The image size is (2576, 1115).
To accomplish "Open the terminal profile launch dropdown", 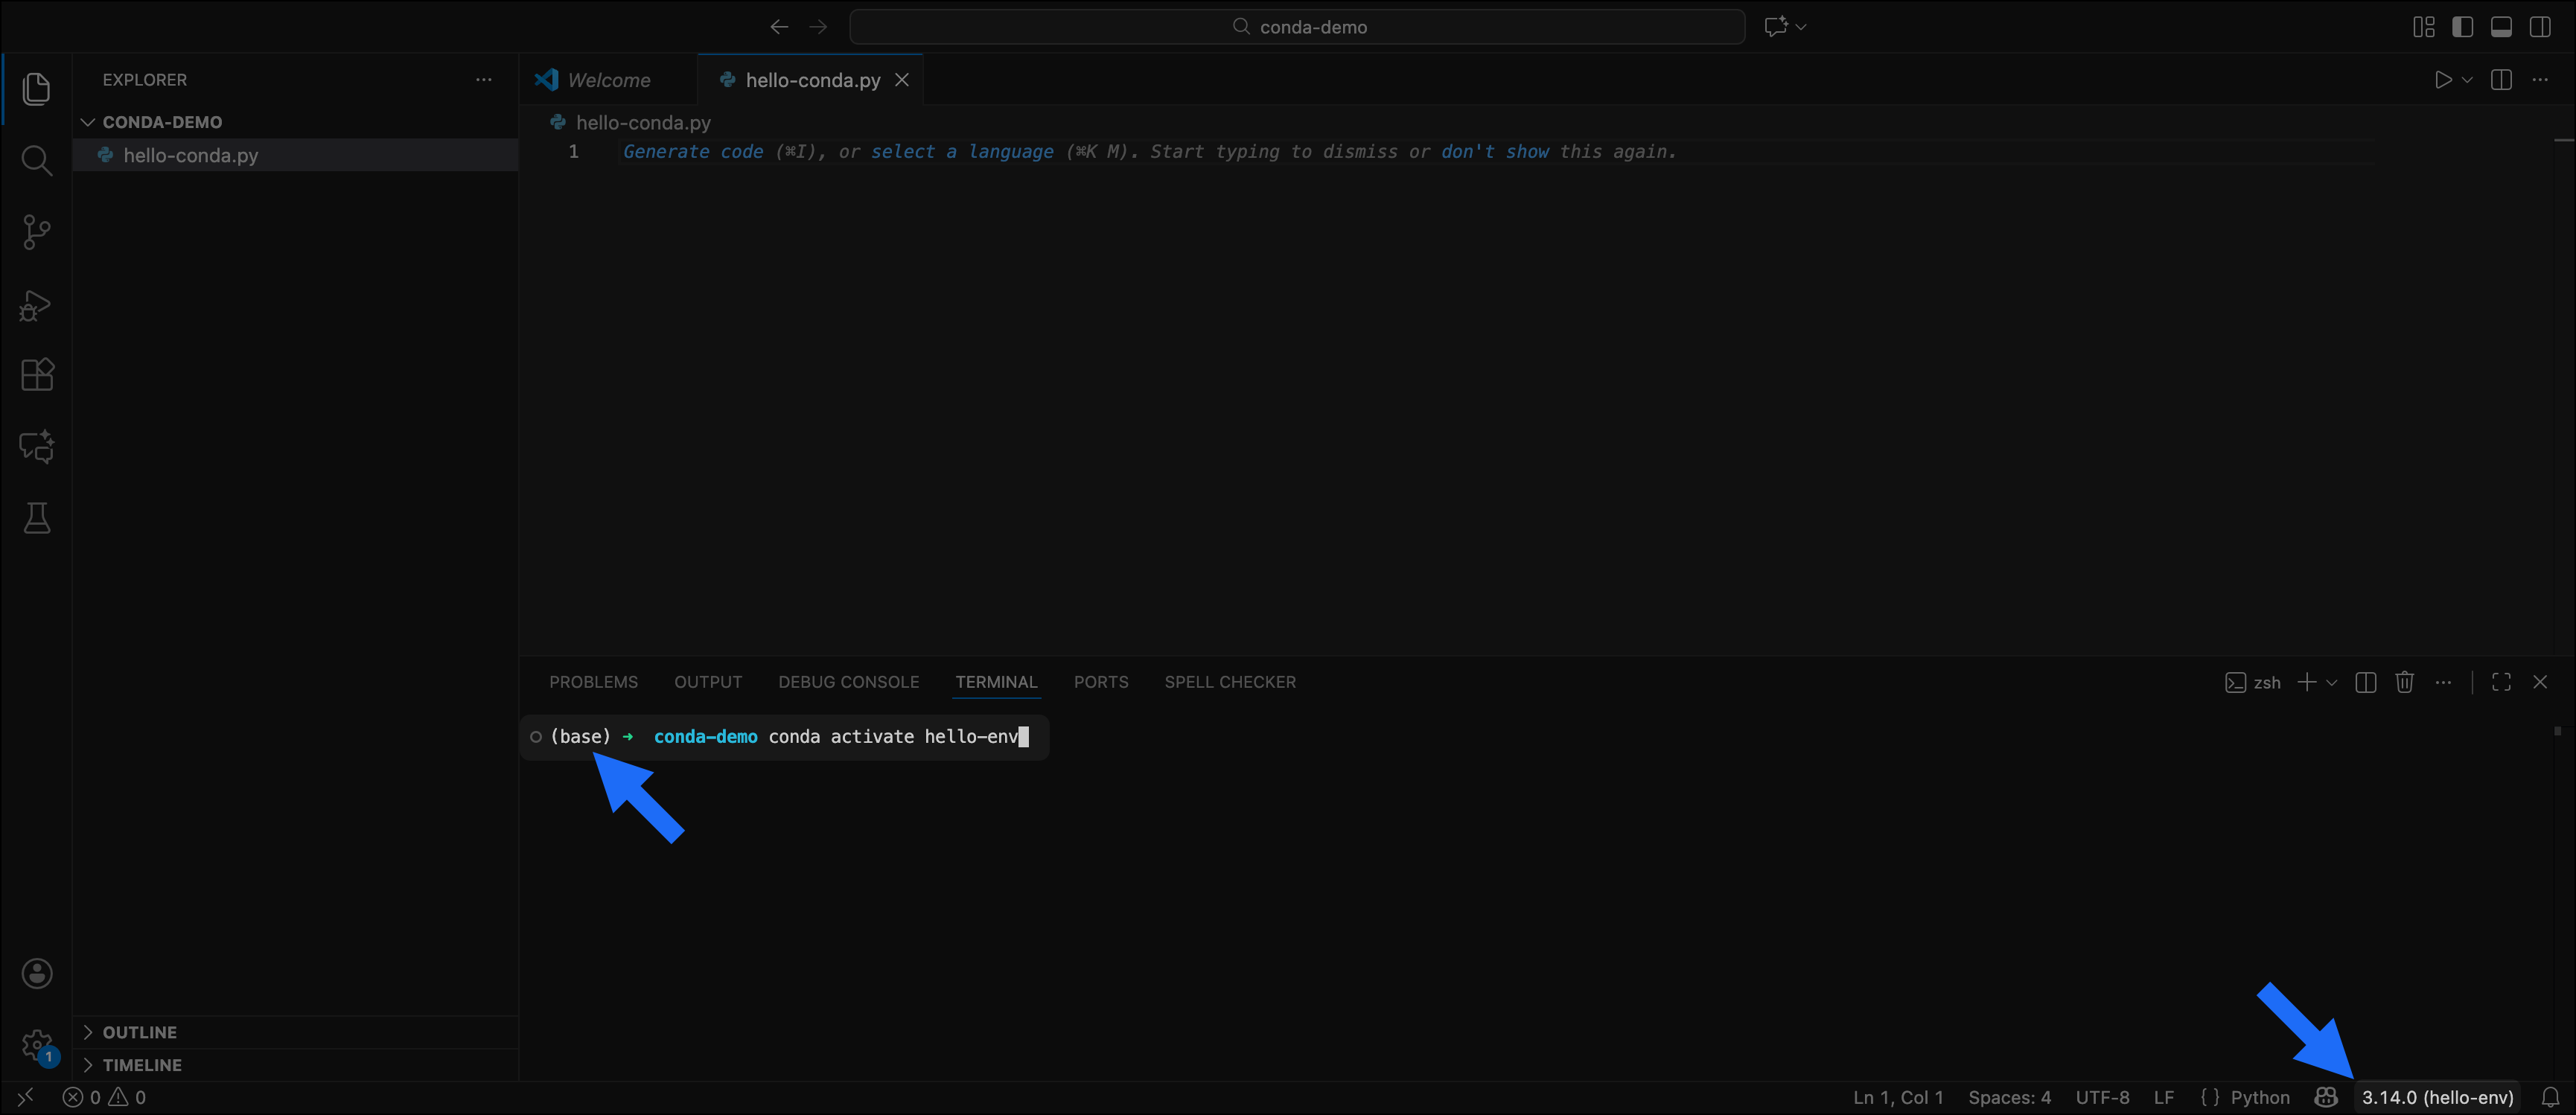I will (2332, 682).
